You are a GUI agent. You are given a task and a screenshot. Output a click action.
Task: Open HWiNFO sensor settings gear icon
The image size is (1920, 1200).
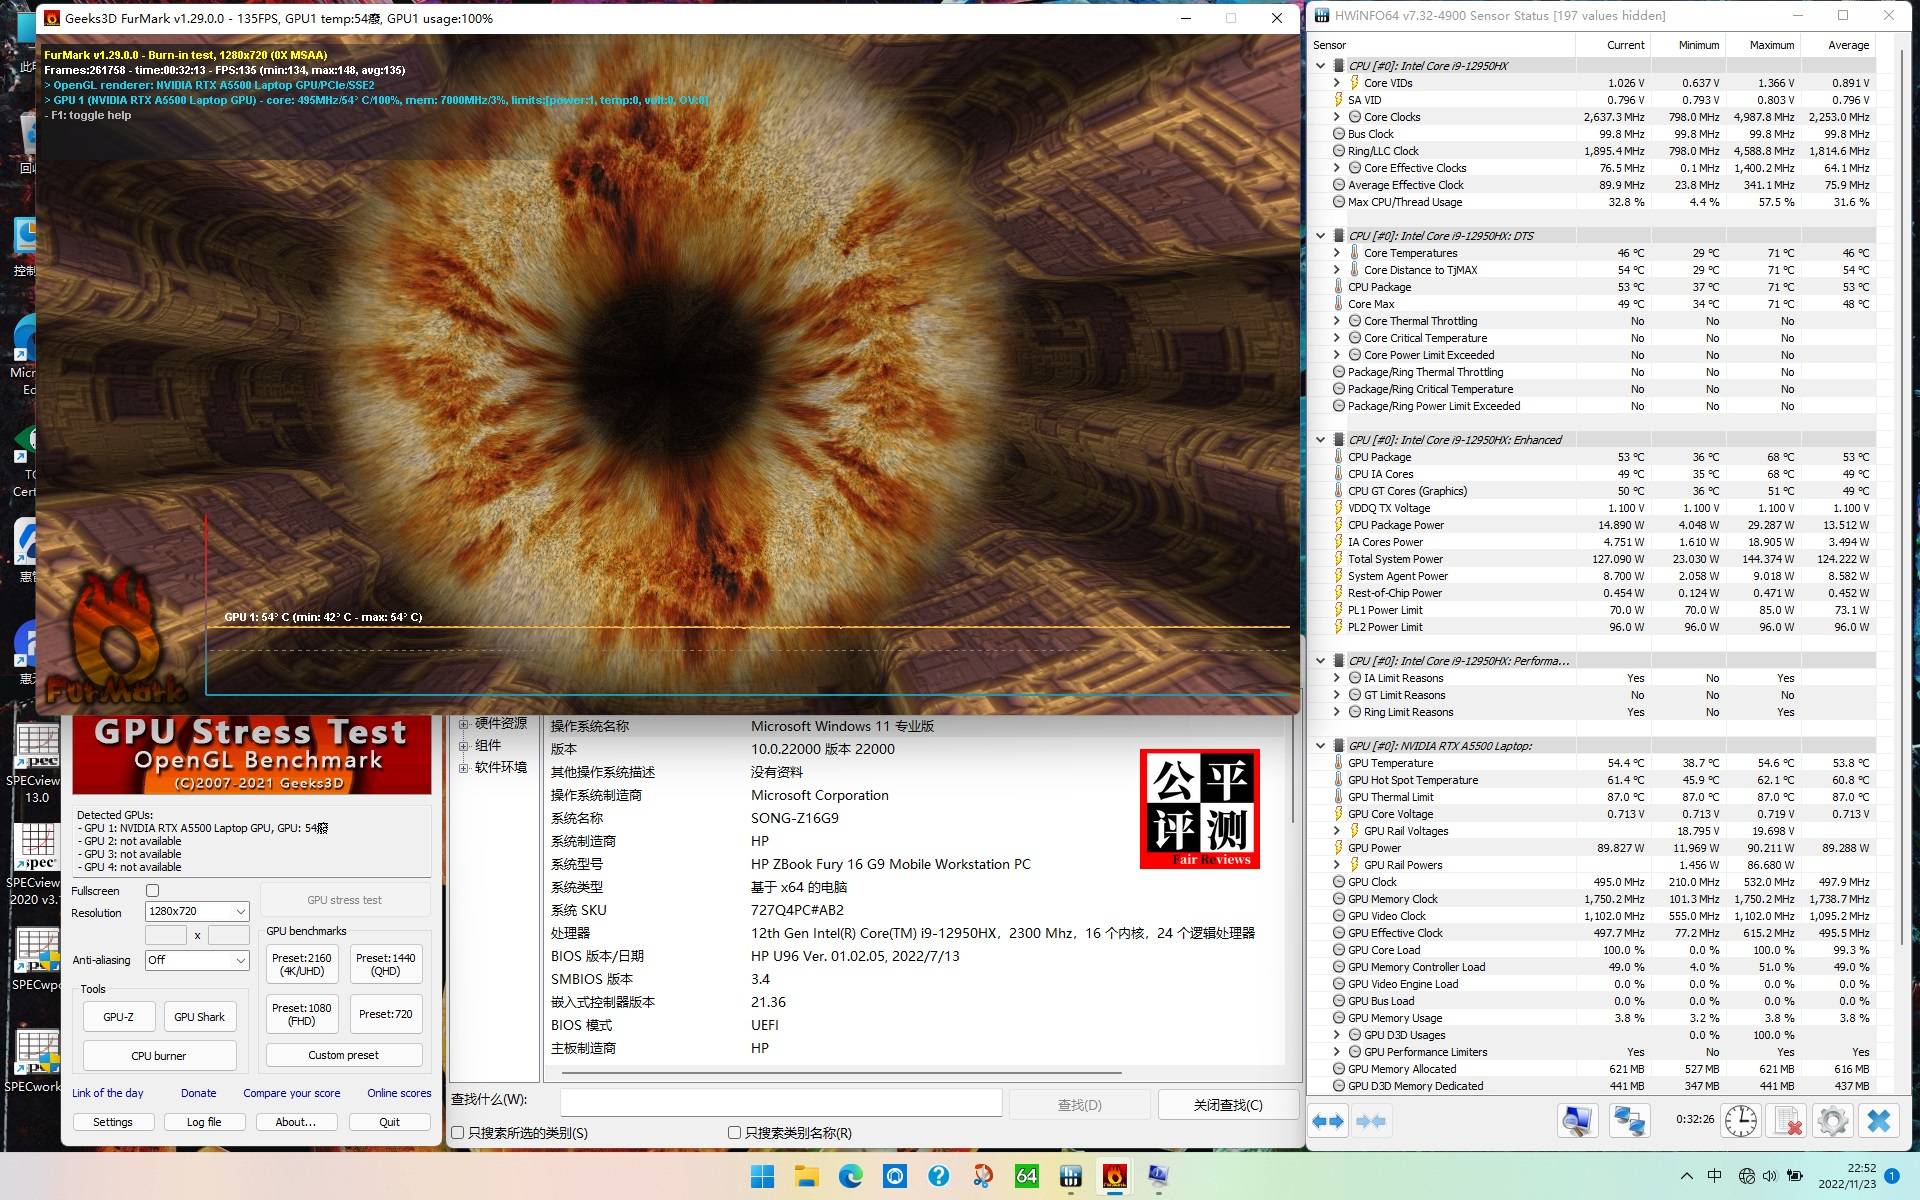[x=1833, y=1120]
